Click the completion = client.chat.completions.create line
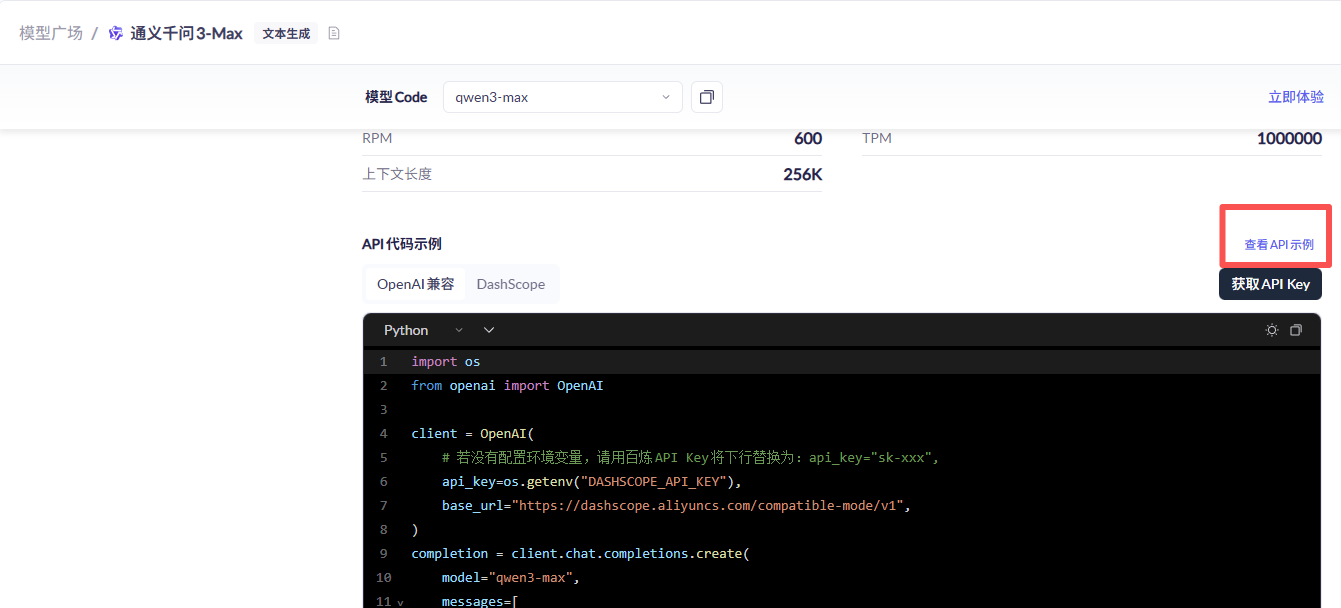The image size is (1341, 608). [580, 554]
